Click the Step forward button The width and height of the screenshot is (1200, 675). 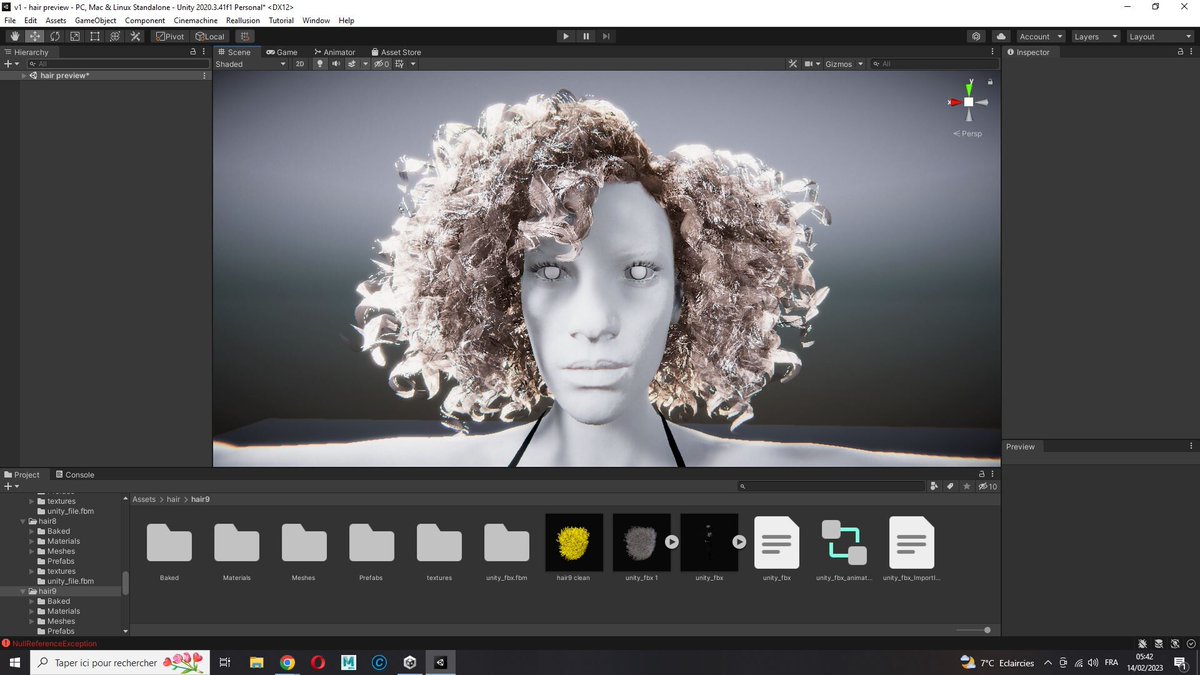click(606, 36)
